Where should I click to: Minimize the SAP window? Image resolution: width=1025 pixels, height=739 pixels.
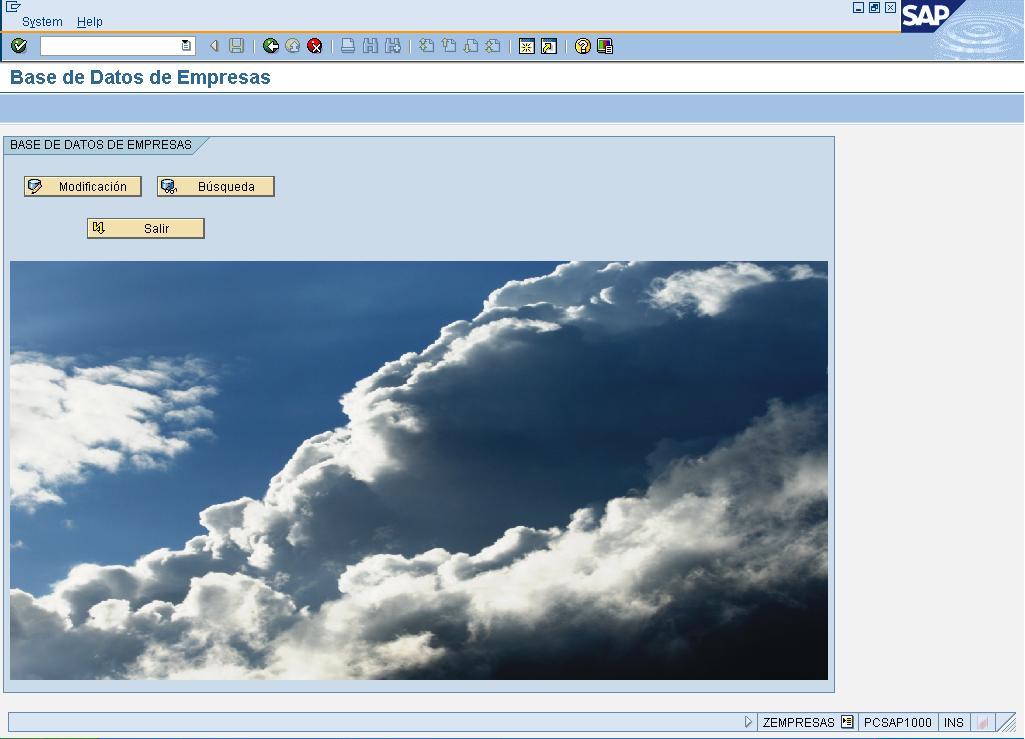pos(859,8)
